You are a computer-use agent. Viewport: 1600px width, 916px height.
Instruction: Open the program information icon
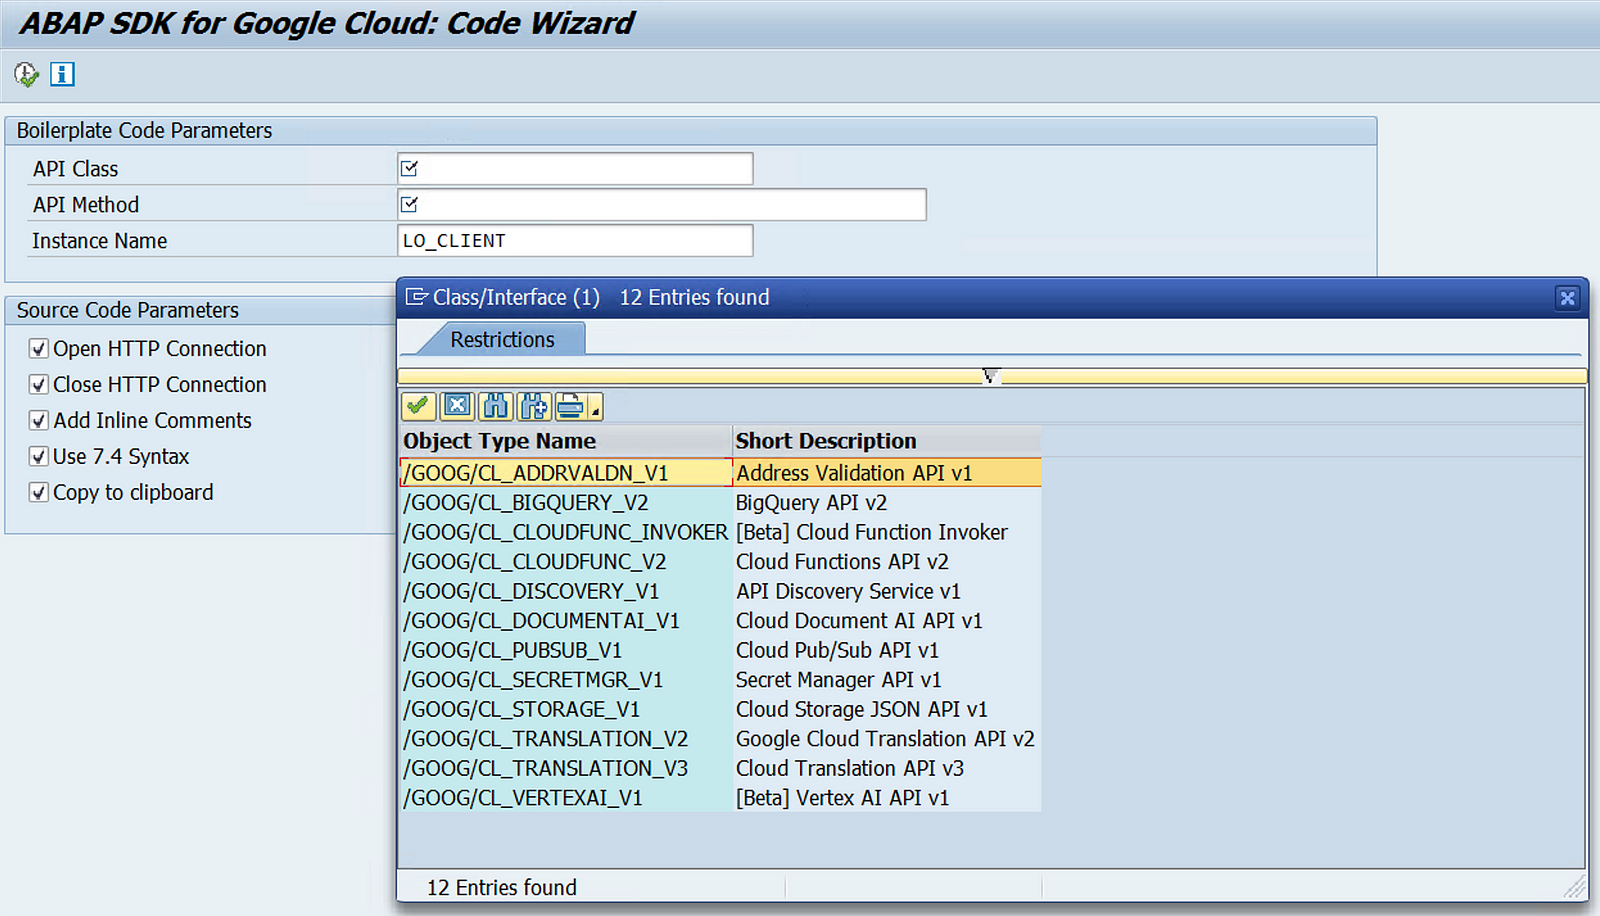coord(62,74)
